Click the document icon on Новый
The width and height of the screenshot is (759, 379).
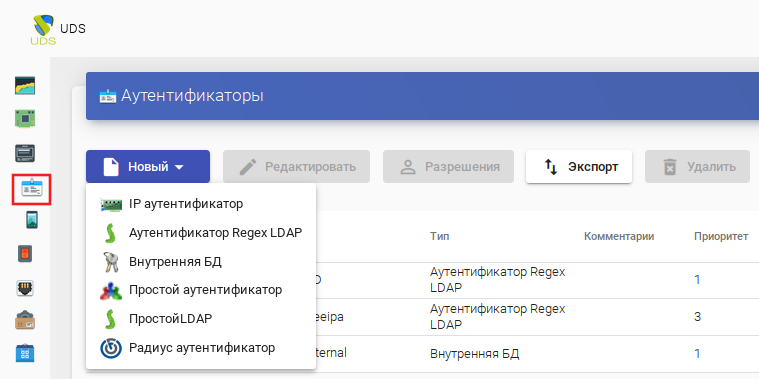[111, 167]
